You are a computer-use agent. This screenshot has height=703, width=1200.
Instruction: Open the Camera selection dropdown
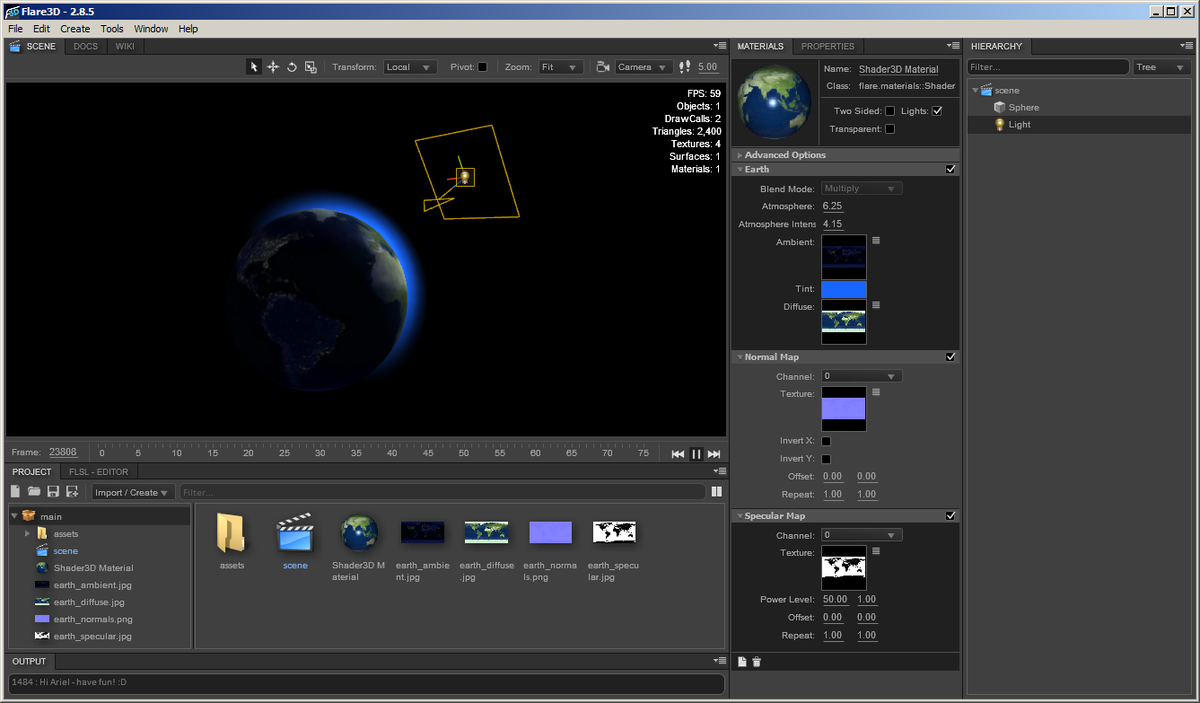point(643,67)
